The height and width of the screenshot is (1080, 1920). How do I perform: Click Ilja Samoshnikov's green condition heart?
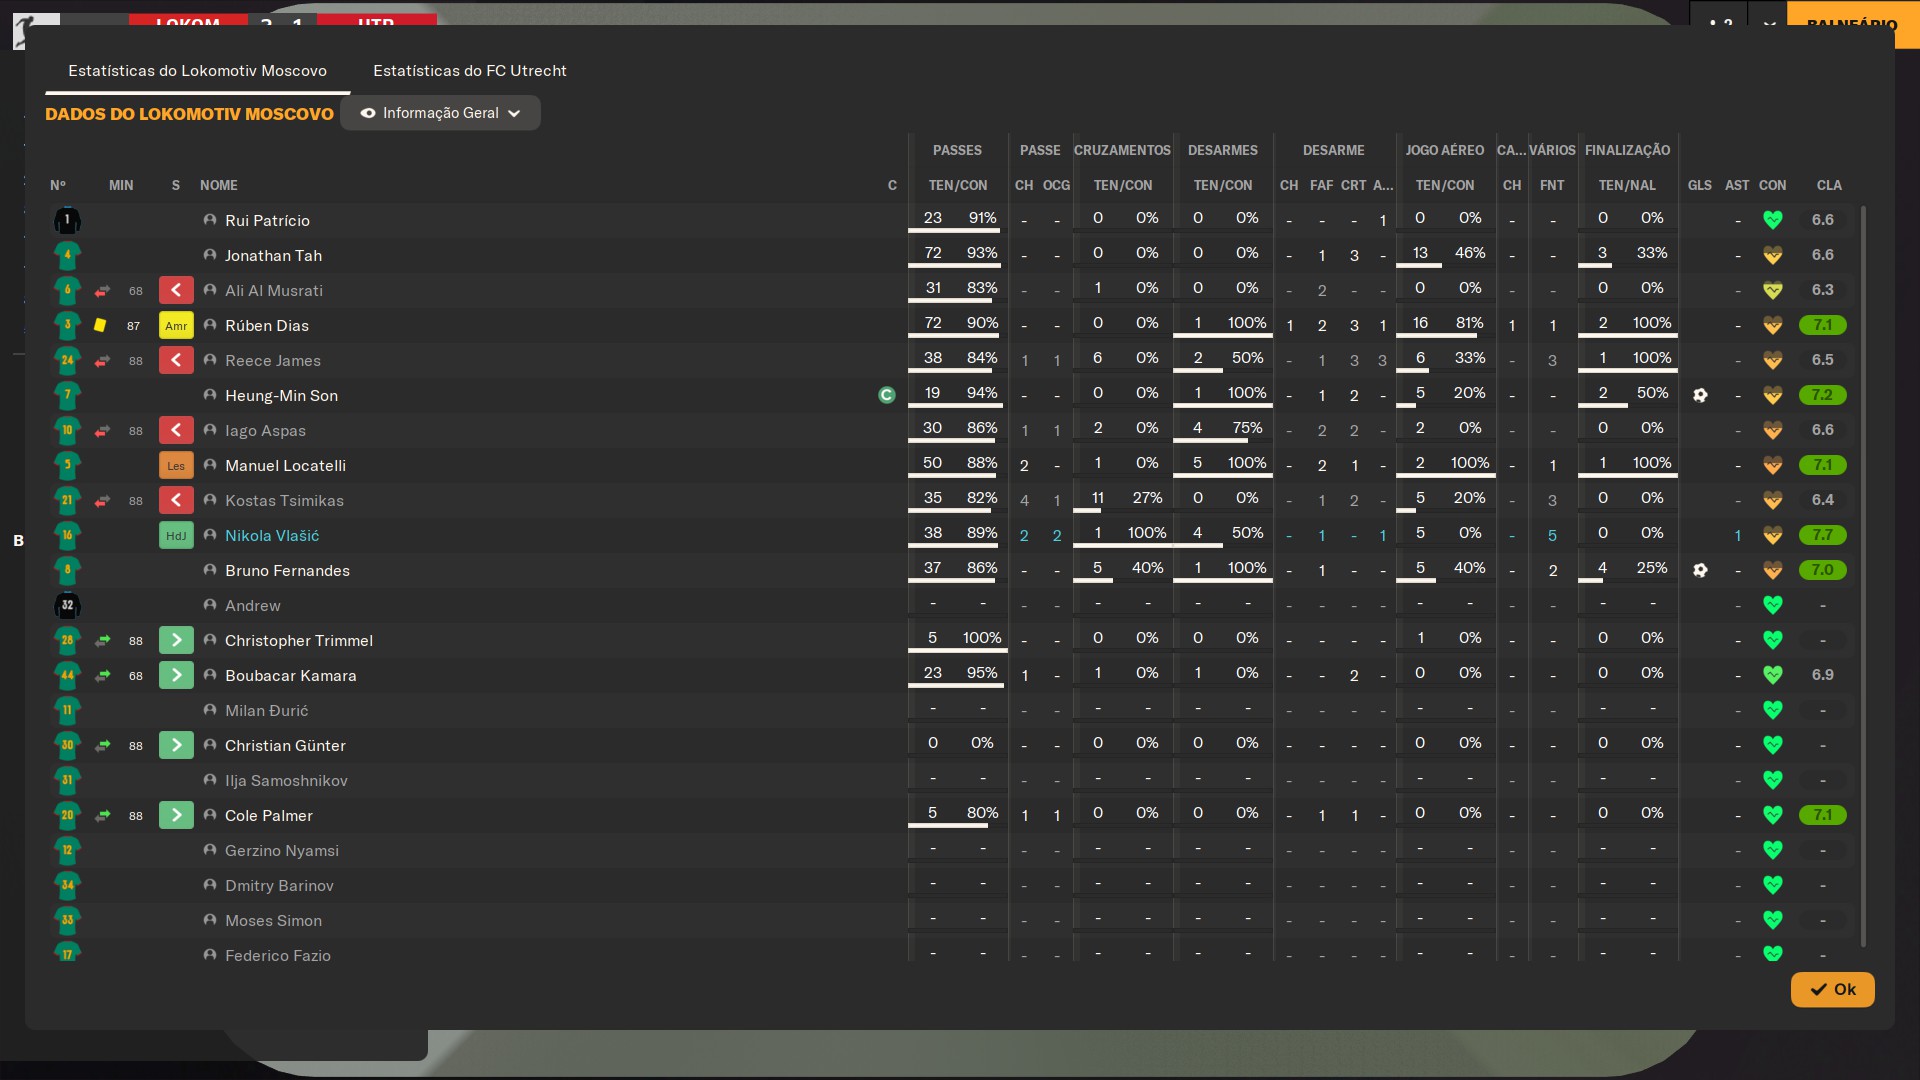click(x=1773, y=780)
